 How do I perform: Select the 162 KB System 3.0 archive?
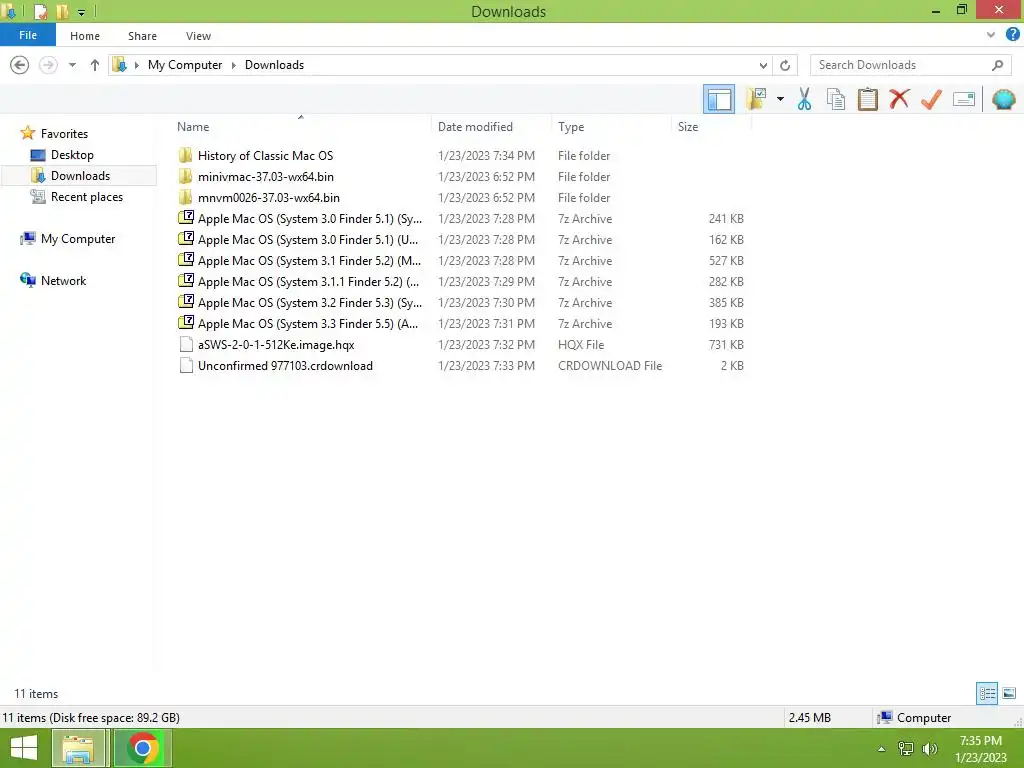tap(308, 239)
